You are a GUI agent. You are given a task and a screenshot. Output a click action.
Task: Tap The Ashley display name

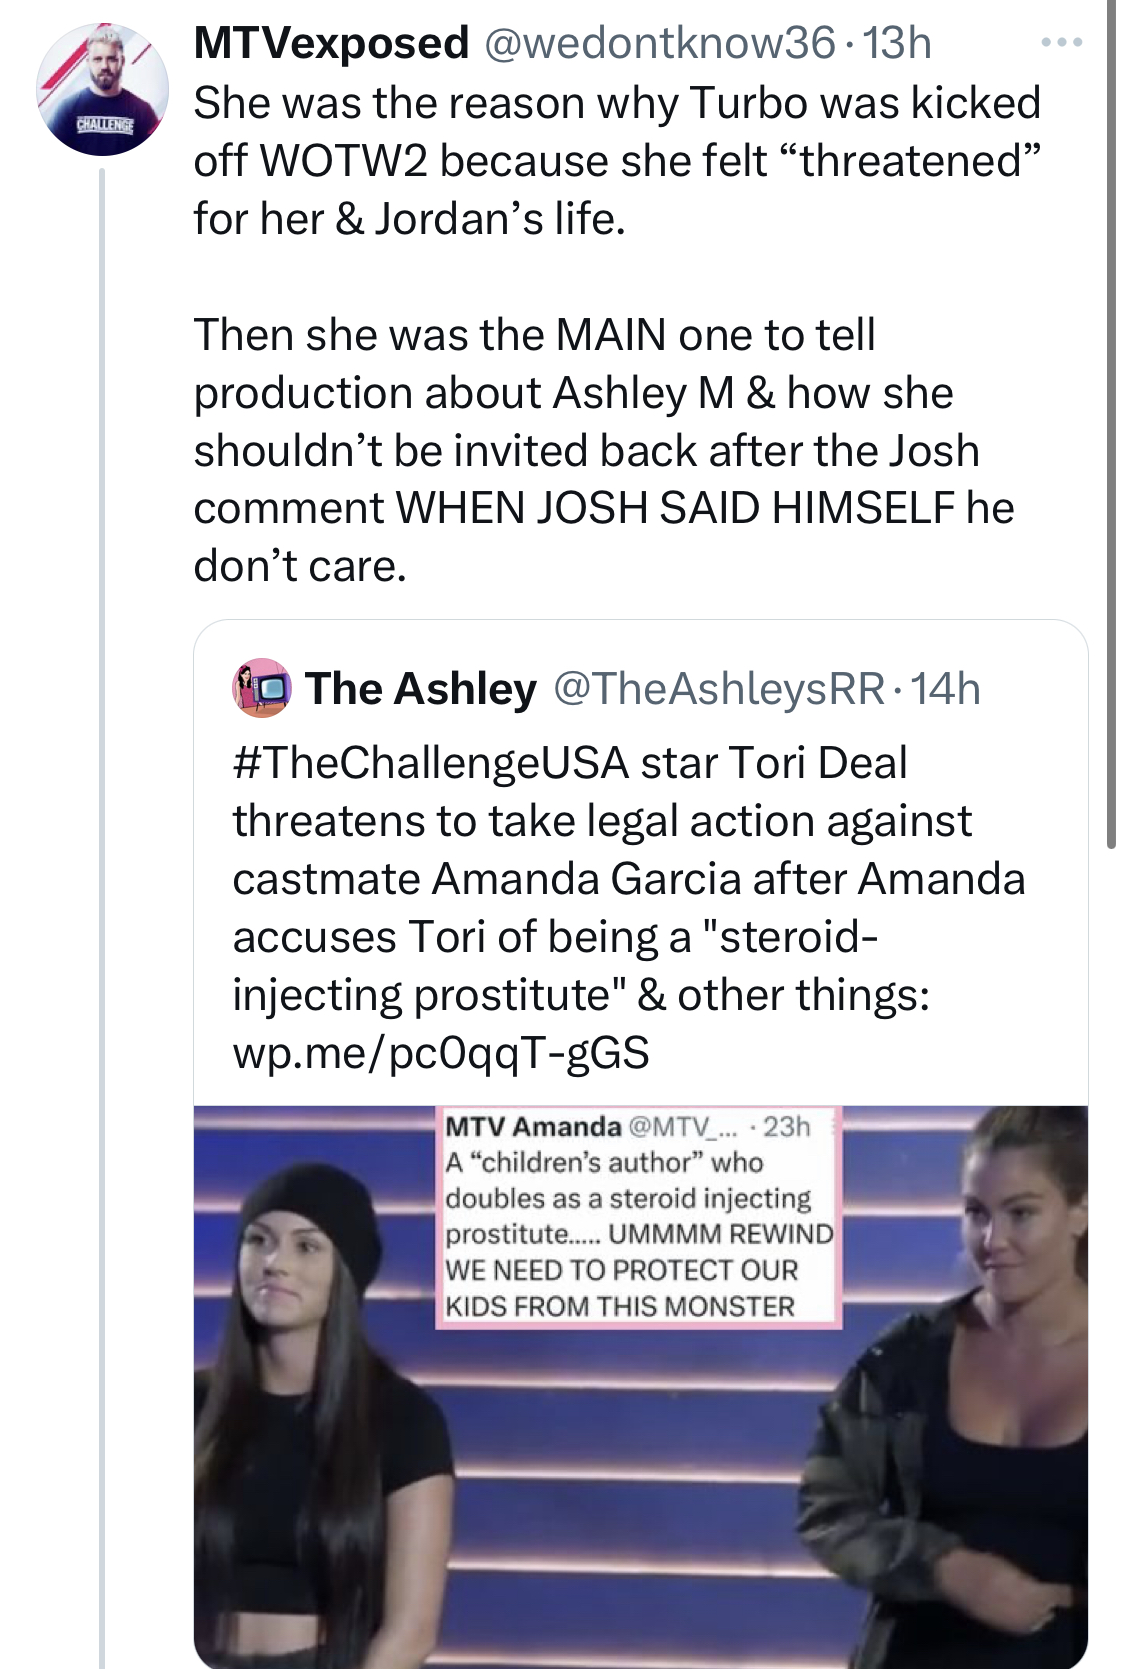(421, 688)
